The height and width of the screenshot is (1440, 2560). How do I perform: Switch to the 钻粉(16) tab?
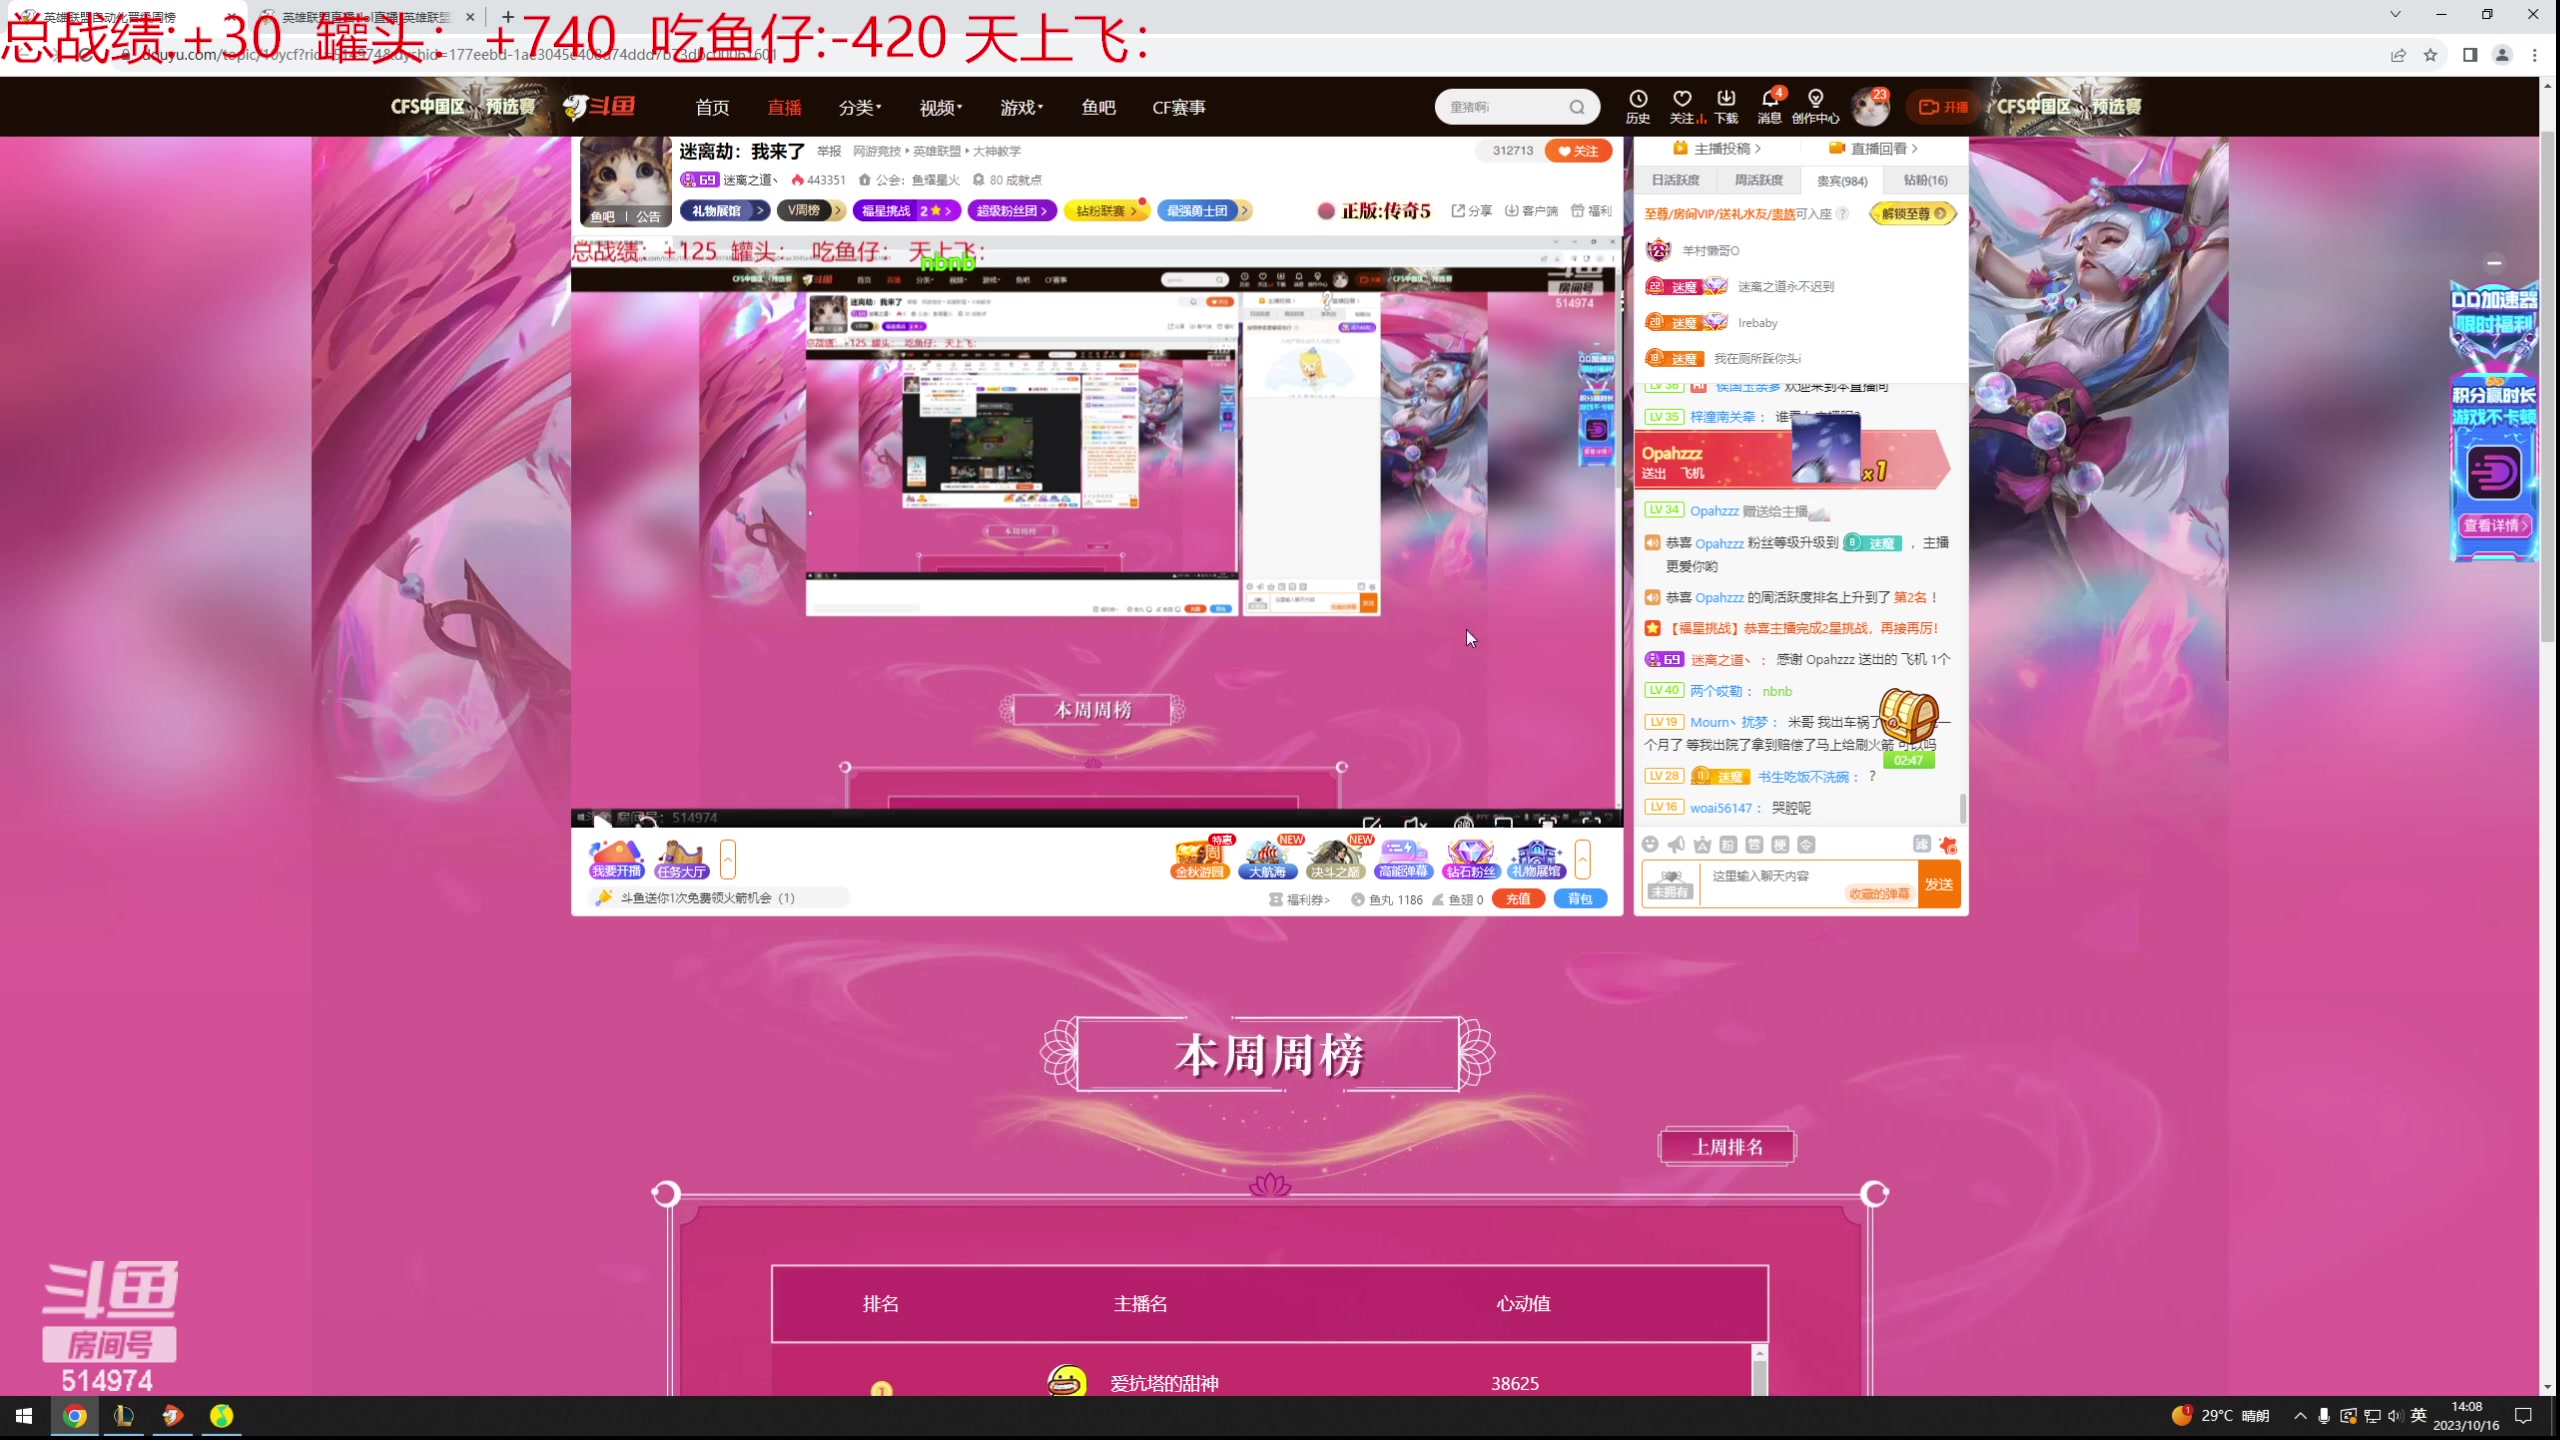(x=1925, y=180)
